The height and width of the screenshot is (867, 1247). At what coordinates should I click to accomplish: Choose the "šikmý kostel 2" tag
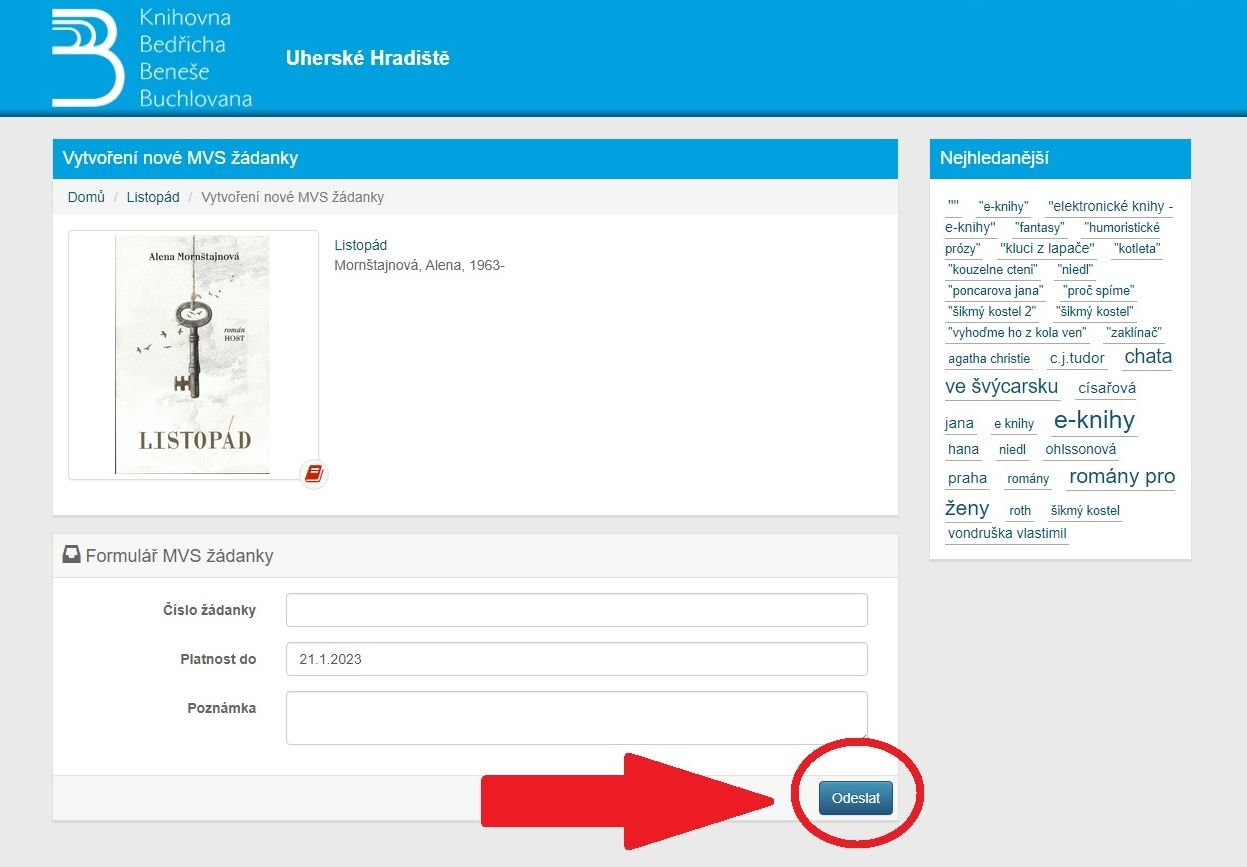pyautogui.click(x=992, y=312)
